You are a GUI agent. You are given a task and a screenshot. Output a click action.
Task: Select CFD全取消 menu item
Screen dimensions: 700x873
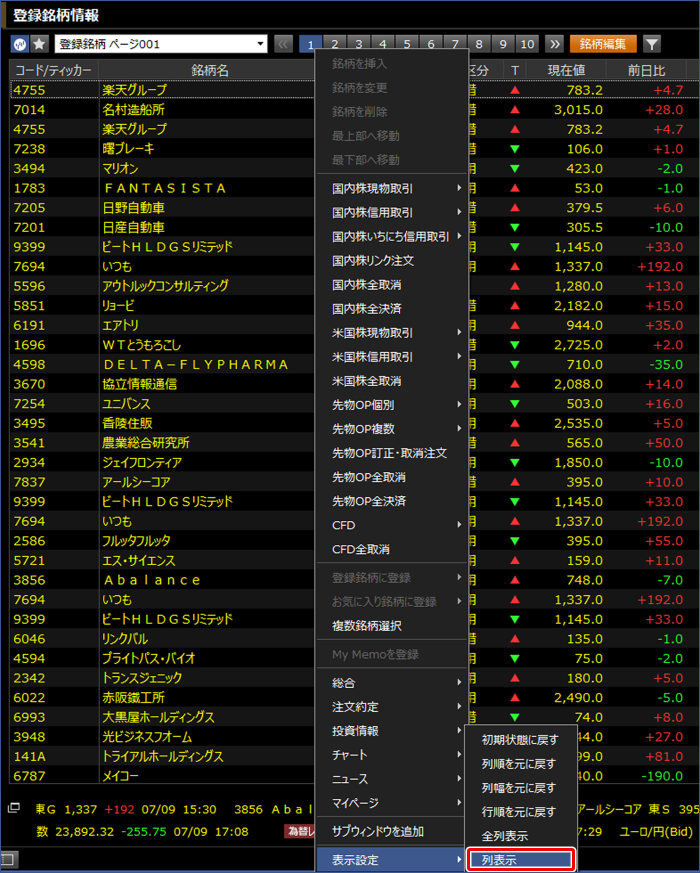392,549
